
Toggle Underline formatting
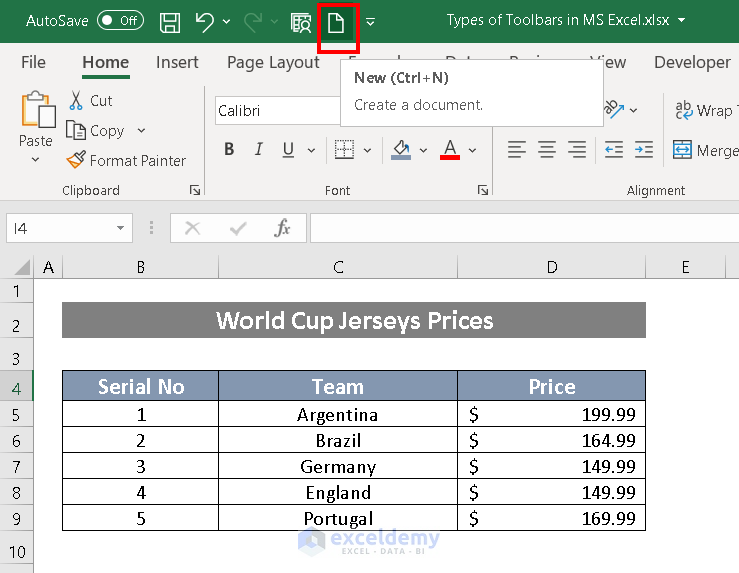288,150
